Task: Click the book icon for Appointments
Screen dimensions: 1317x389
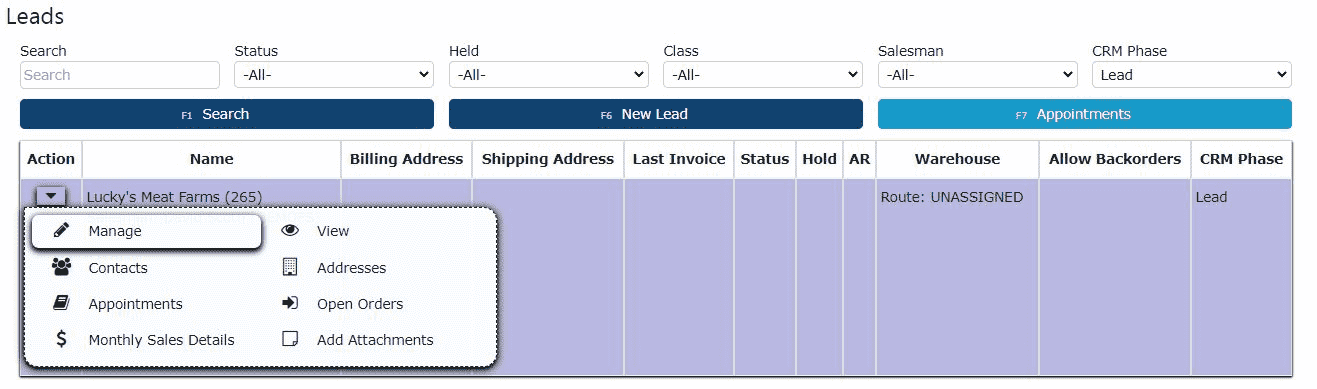Action: 62,303
